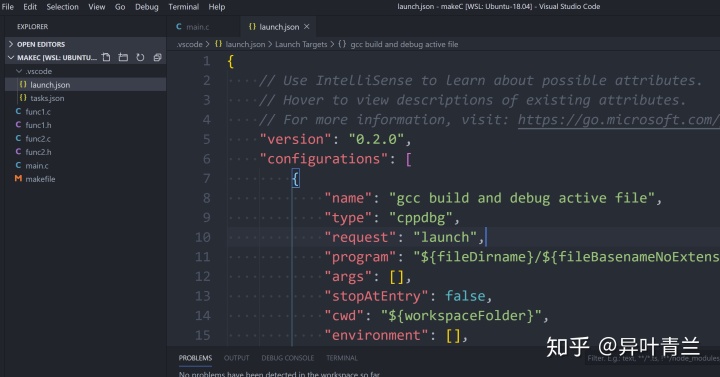Image resolution: width=720 pixels, height=377 pixels.
Task: Click "${workspaceFolder}" value on line 14
Action: [x=461, y=315]
